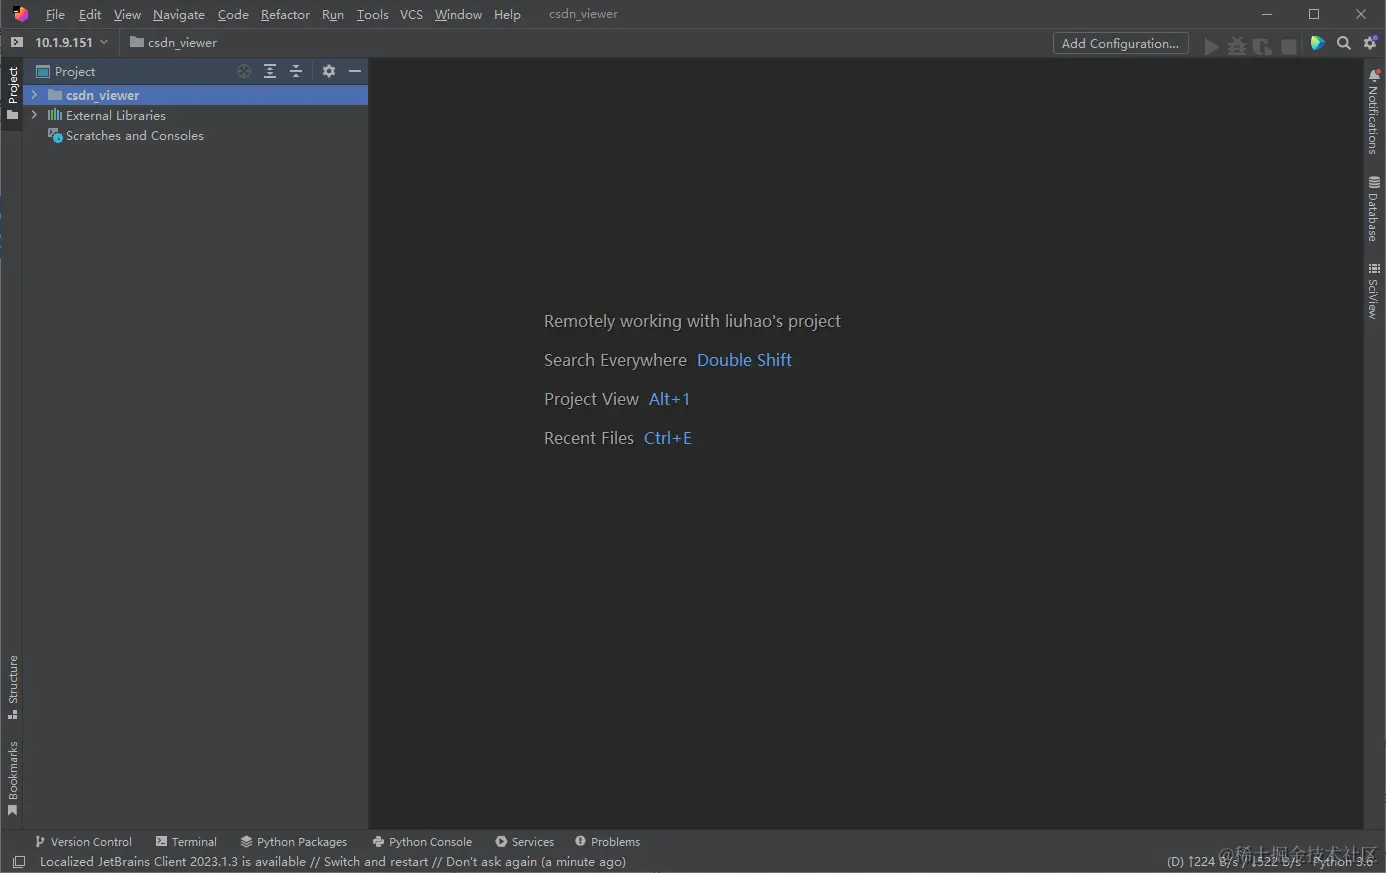
Task: Click the Python 3.6 interpreter status widget
Action: (x=1343, y=862)
